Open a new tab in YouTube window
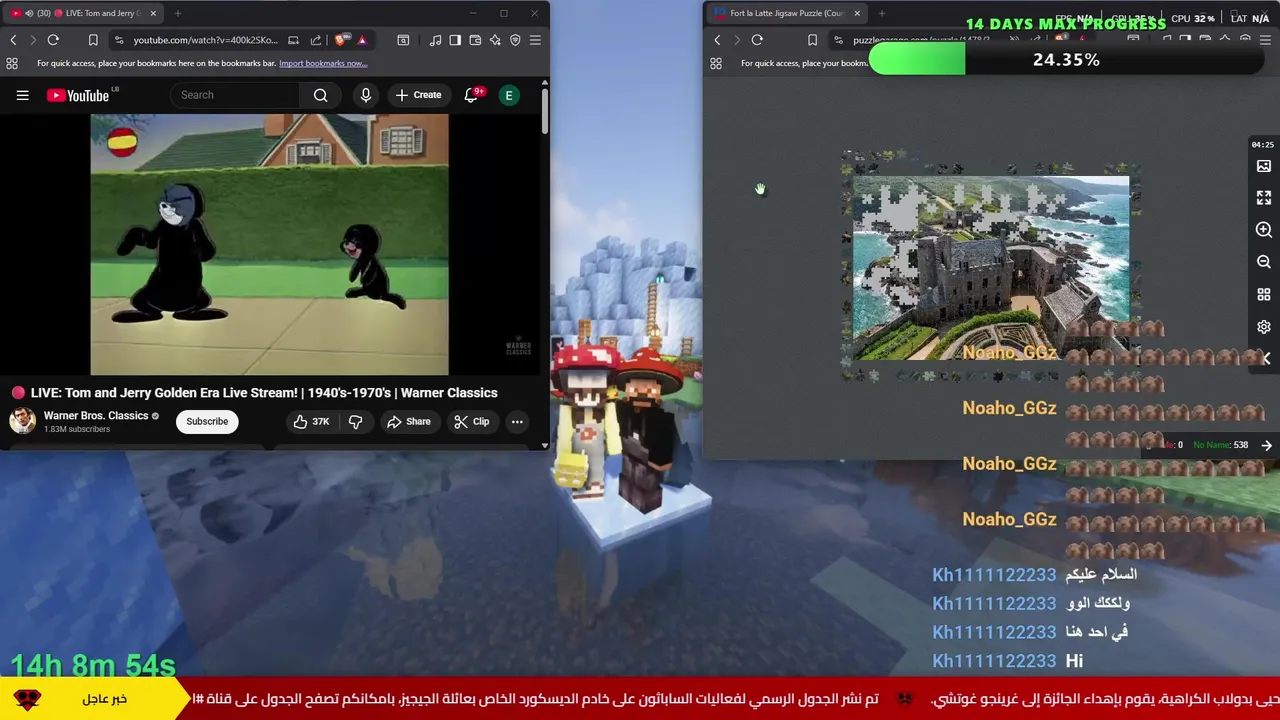Viewport: 1280px width, 720px height. click(178, 13)
